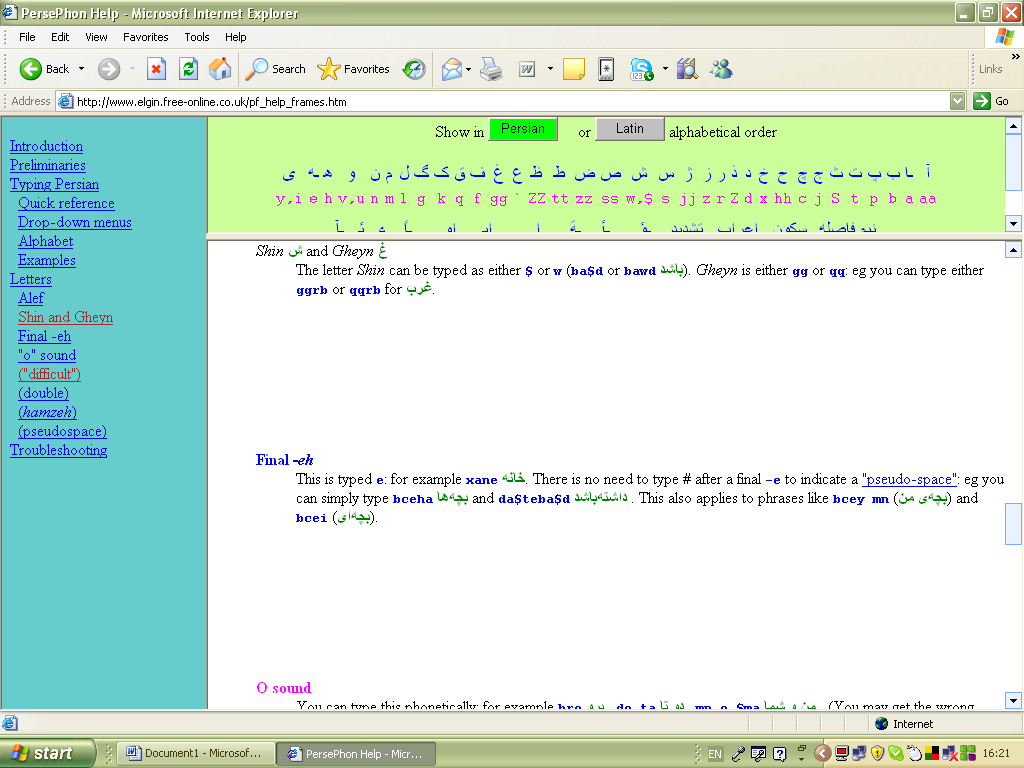Open the Back button history dropdown
The height and width of the screenshot is (768, 1024).
coord(81,69)
